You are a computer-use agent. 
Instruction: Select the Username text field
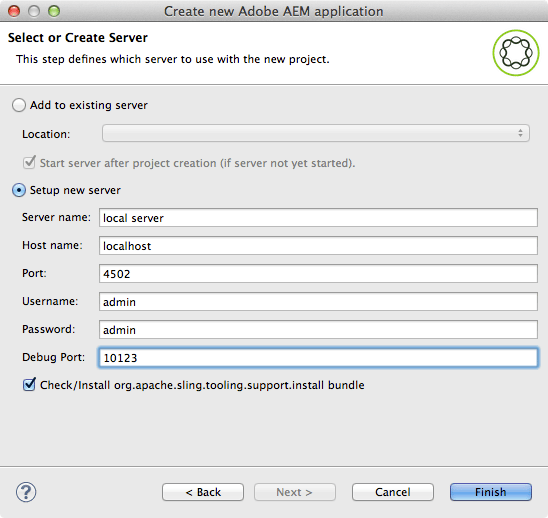(318, 302)
